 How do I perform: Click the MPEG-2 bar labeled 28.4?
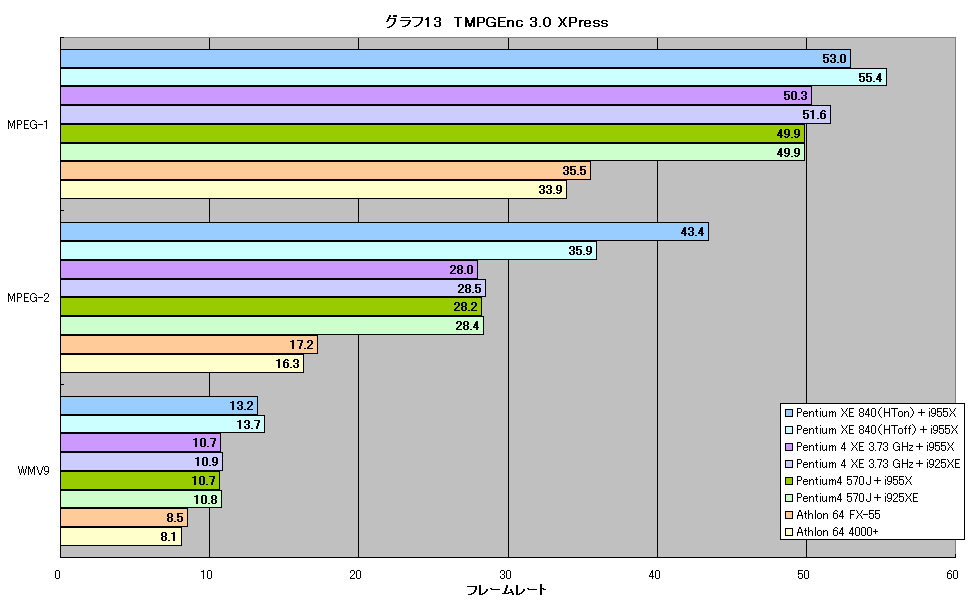click(x=272, y=326)
